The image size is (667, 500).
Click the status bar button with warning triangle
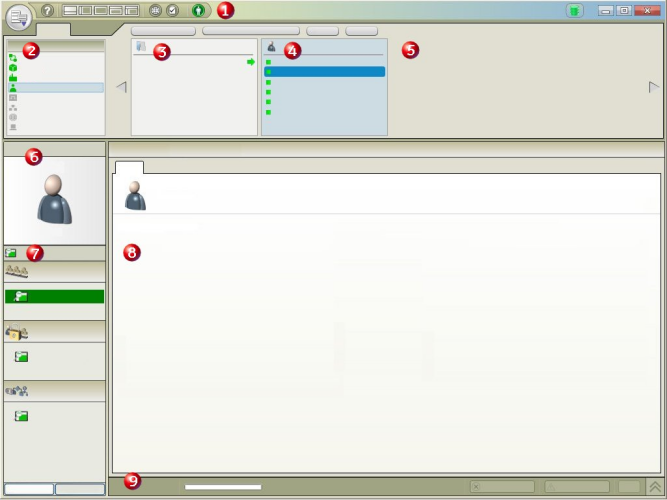(x=577, y=487)
